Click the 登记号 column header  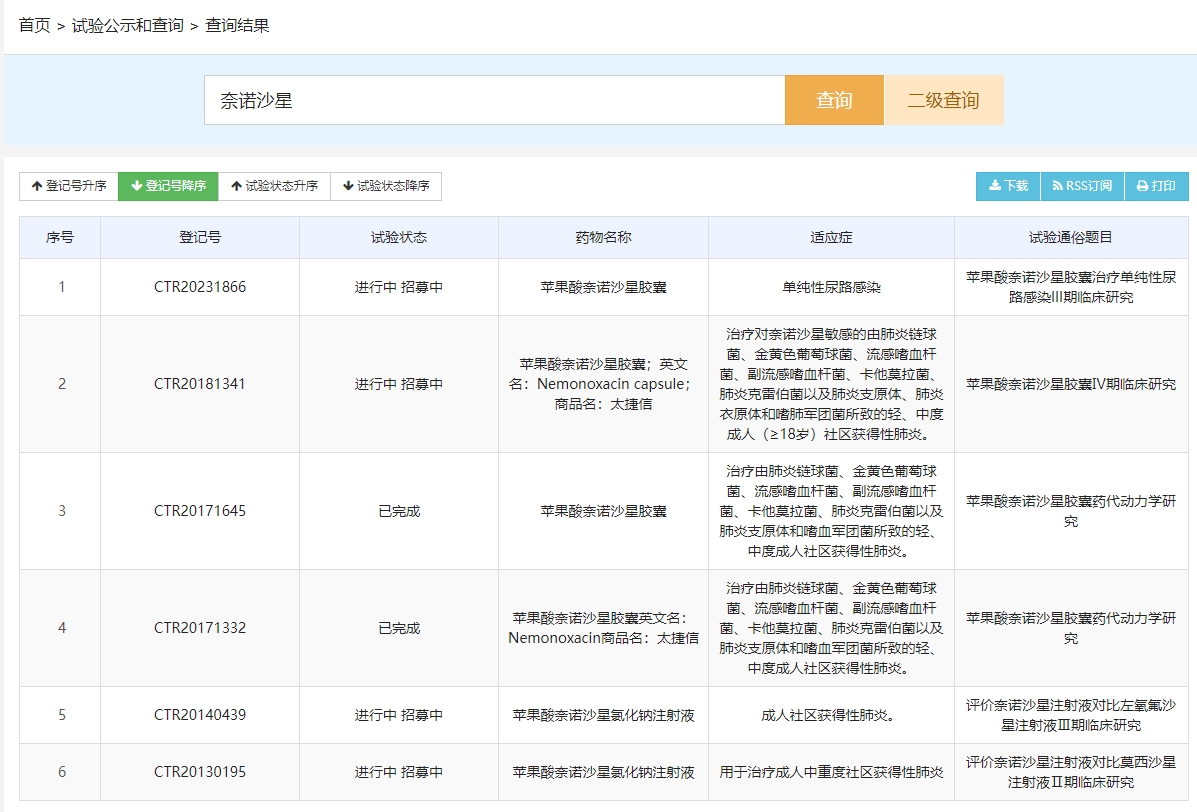click(200, 237)
